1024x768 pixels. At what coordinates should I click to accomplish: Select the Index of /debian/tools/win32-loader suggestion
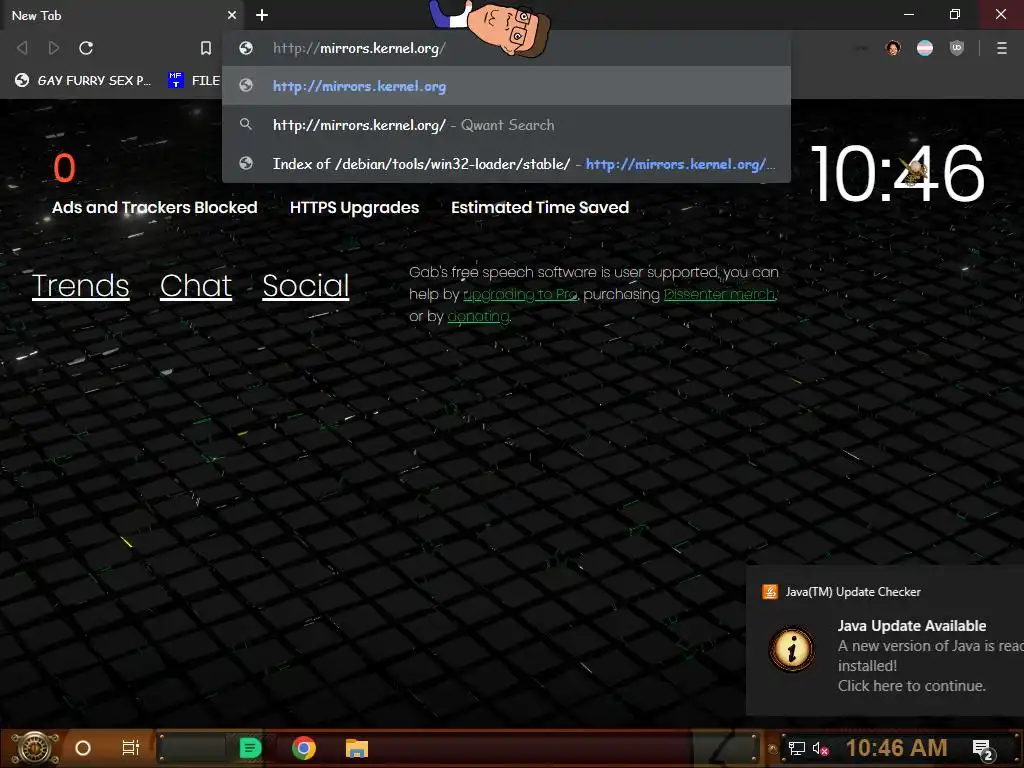tap(506, 164)
